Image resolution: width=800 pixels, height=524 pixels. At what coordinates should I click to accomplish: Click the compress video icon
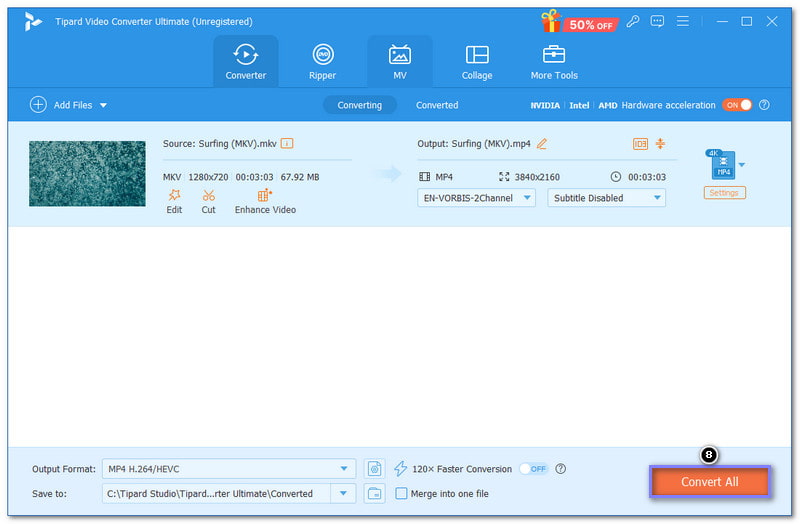[660, 143]
